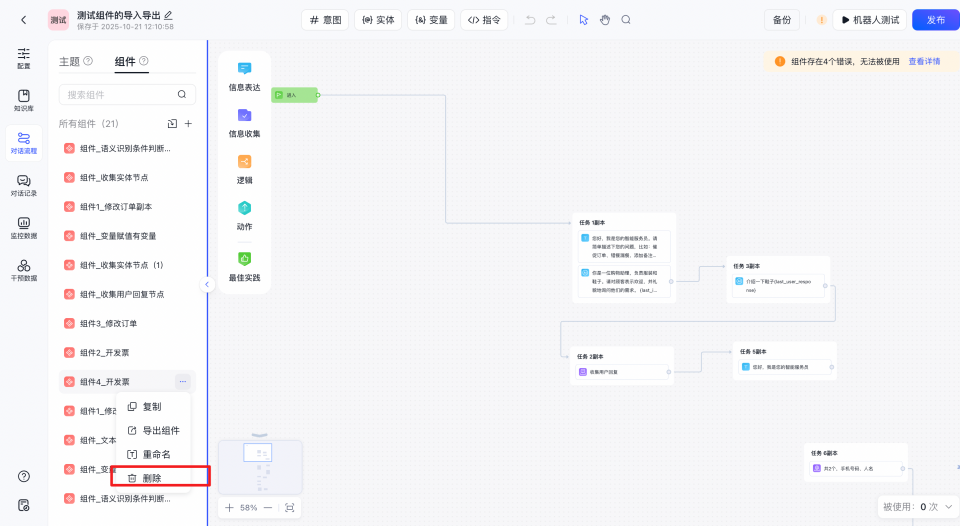
Task: Activate the hand pan tool
Action: tap(605, 20)
